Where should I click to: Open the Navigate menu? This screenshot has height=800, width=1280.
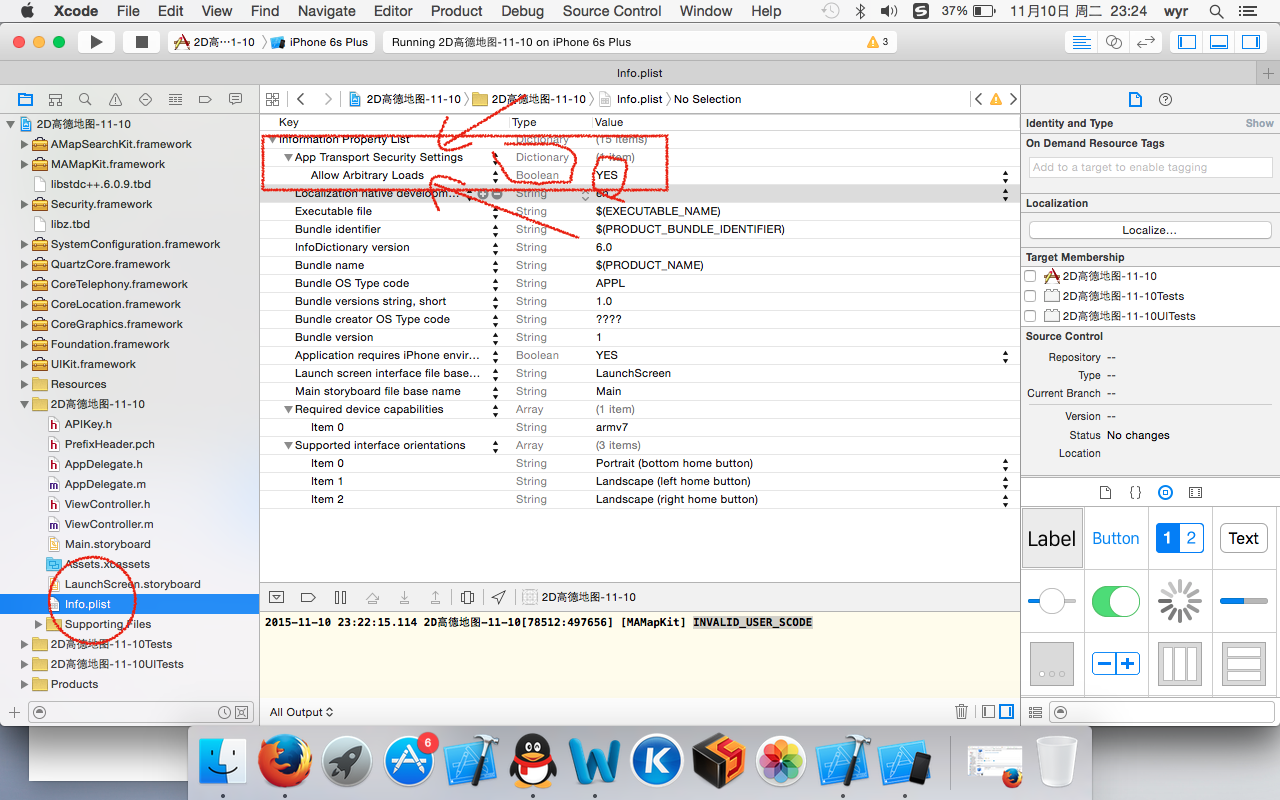327,11
